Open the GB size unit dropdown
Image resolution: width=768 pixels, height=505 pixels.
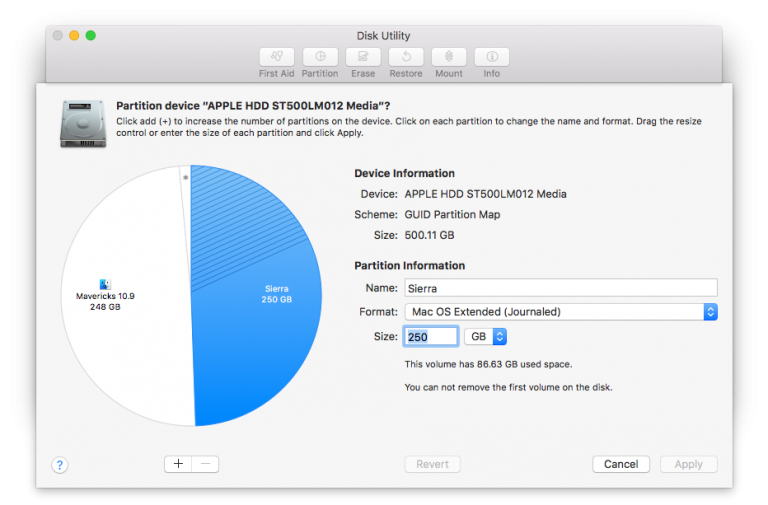(x=485, y=337)
